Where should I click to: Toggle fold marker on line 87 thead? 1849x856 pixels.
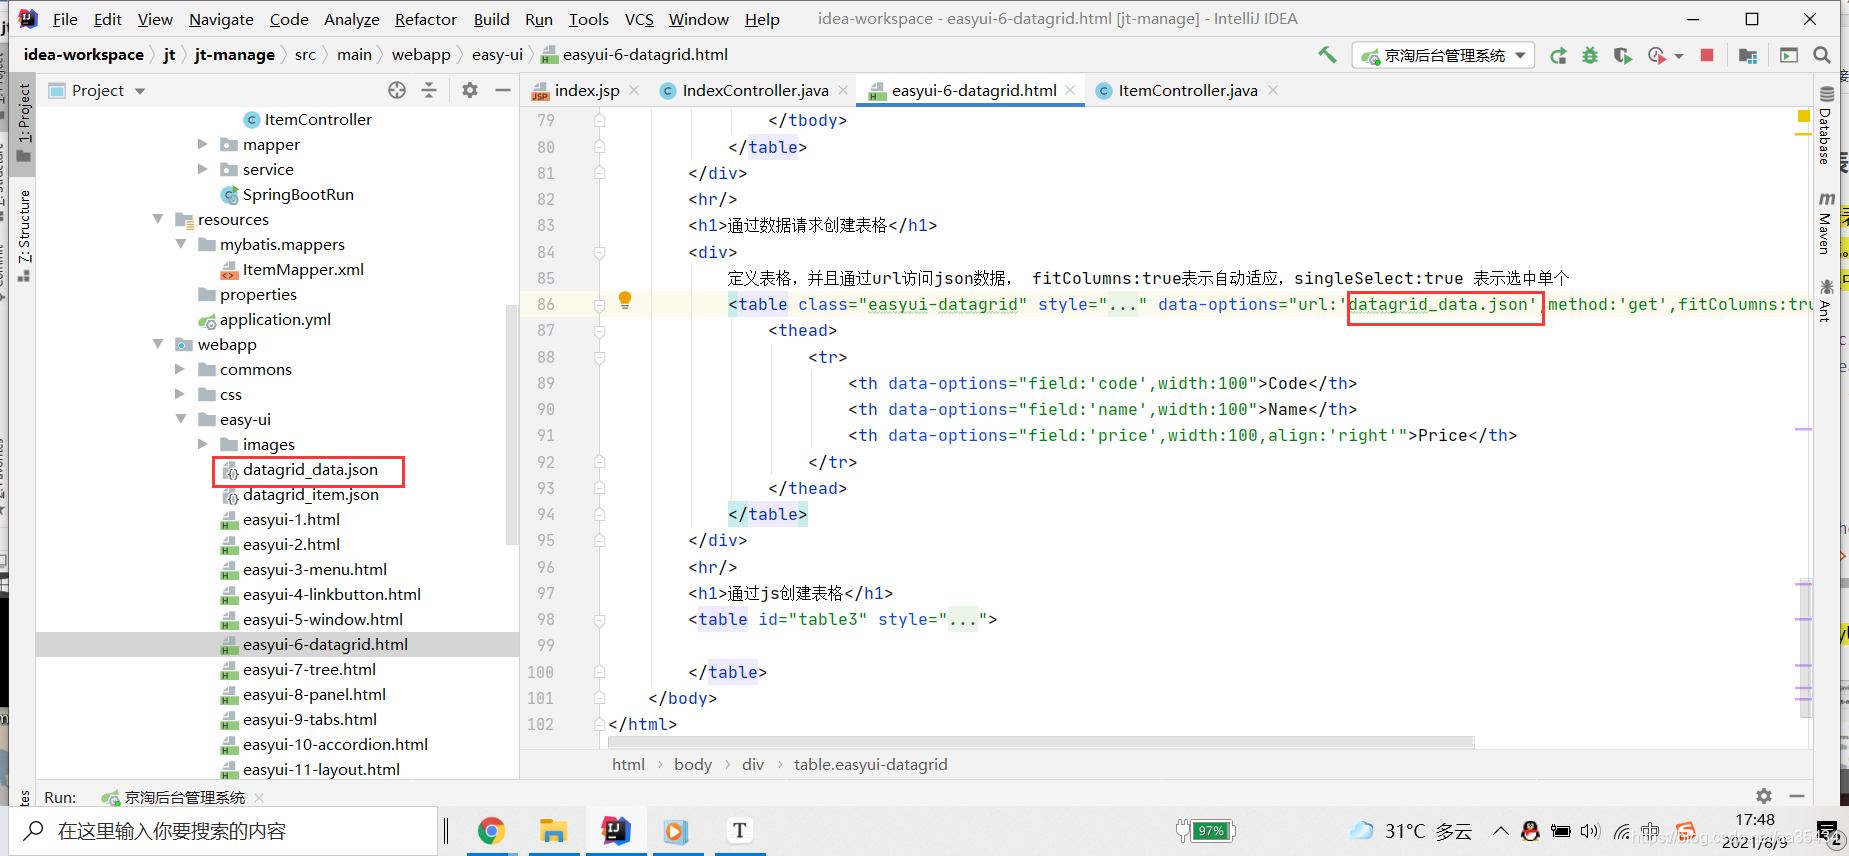600,330
